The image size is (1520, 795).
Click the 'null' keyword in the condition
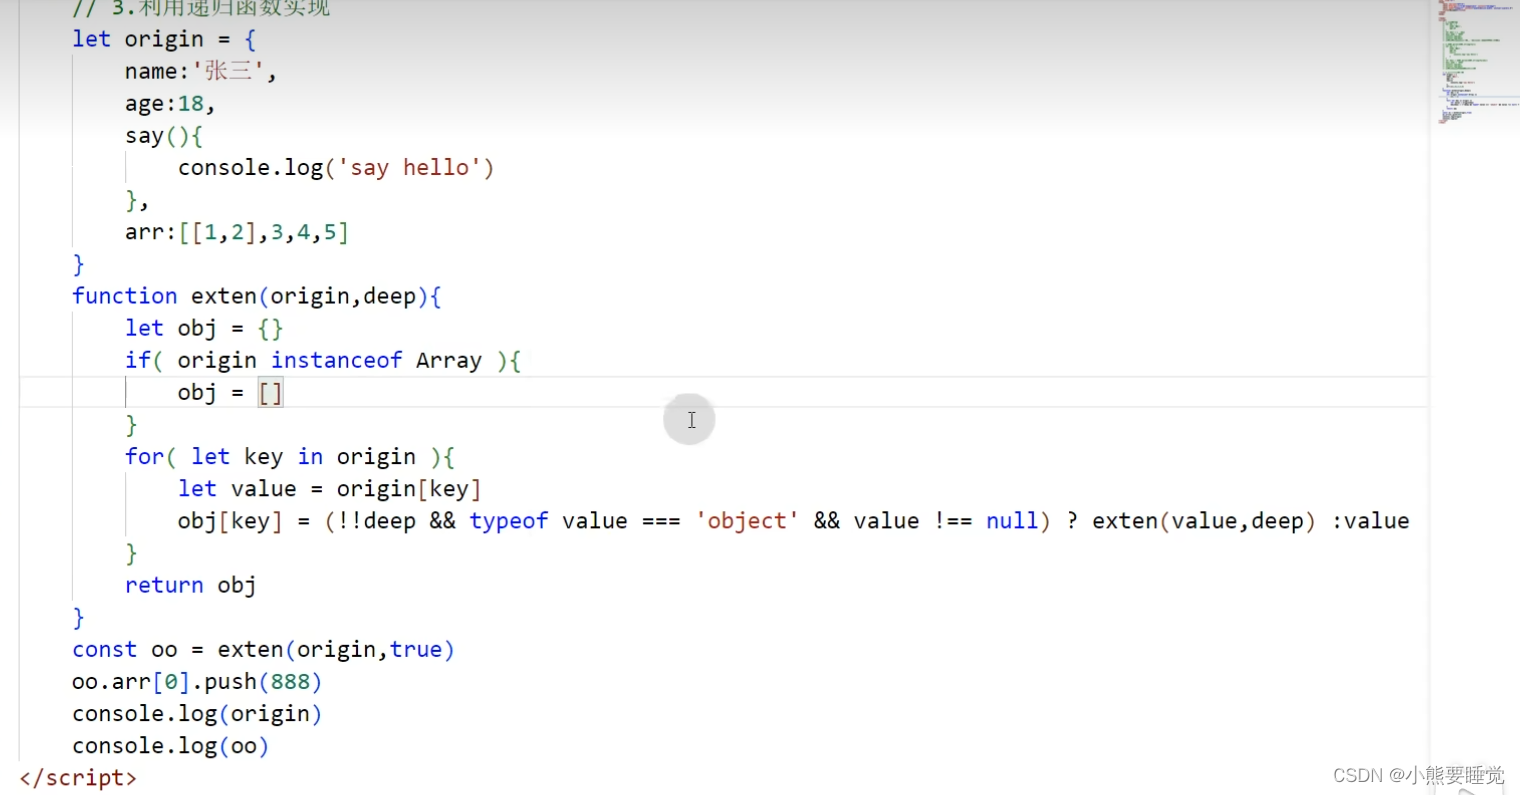pyautogui.click(x=1012, y=521)
